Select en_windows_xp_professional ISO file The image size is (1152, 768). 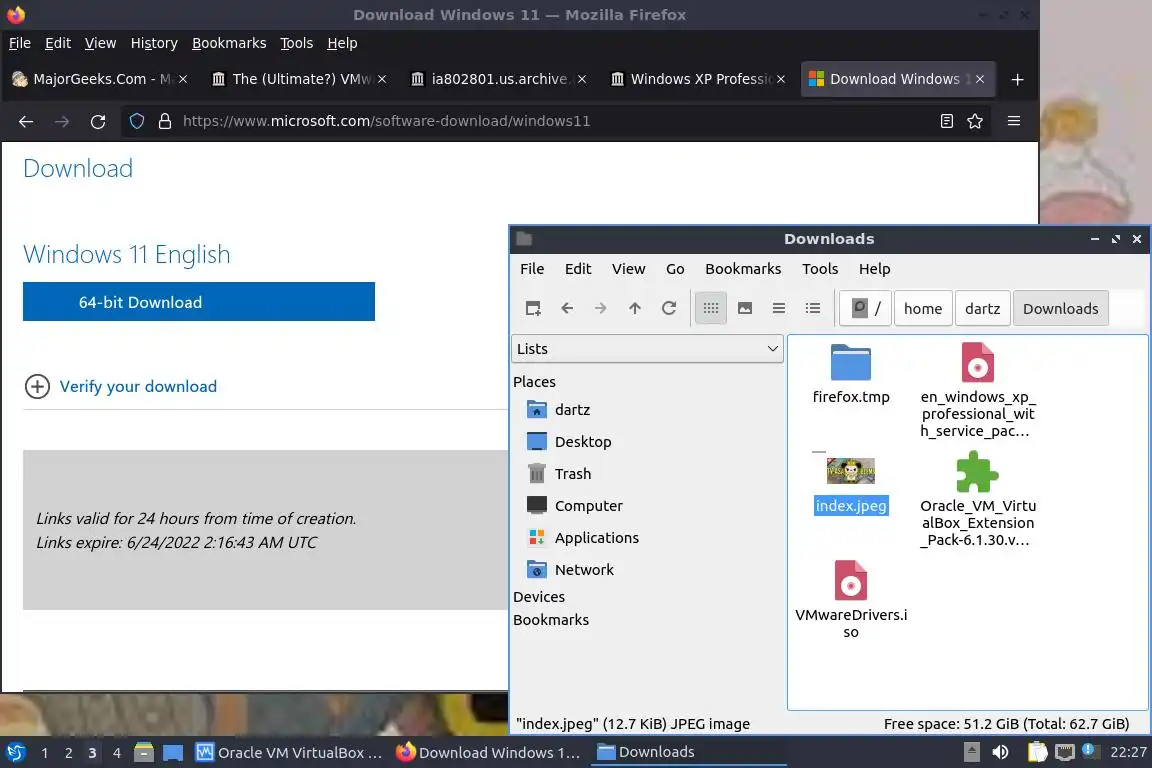(x=978, y=391)
